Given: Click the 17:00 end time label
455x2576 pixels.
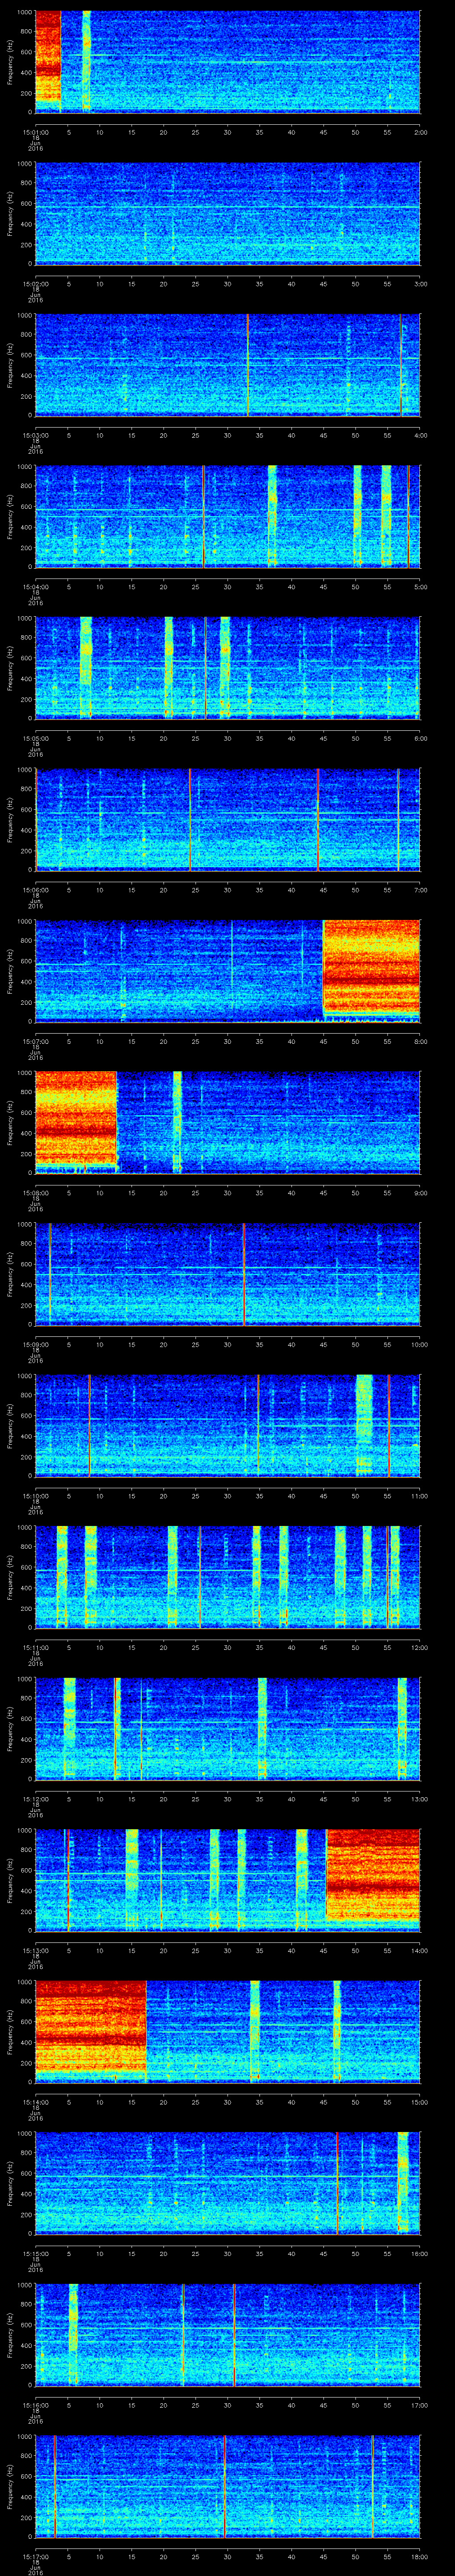Looking at the screenshot, I should (419, 2404).
